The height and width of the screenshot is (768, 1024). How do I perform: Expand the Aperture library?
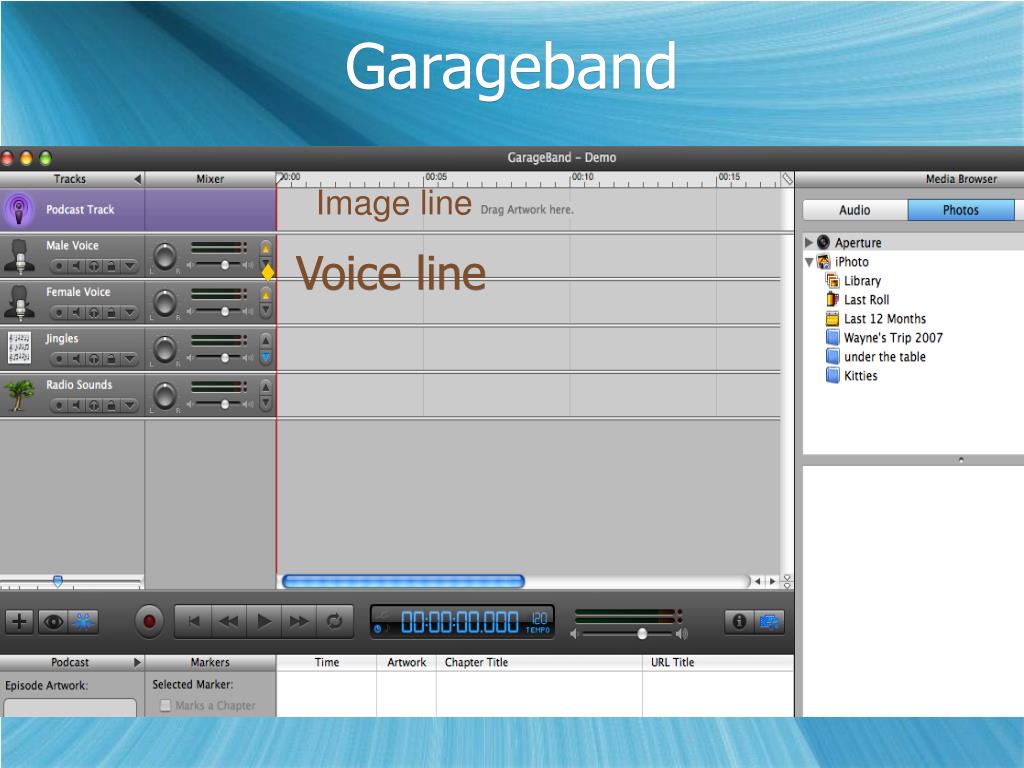(x=808, y=242)
